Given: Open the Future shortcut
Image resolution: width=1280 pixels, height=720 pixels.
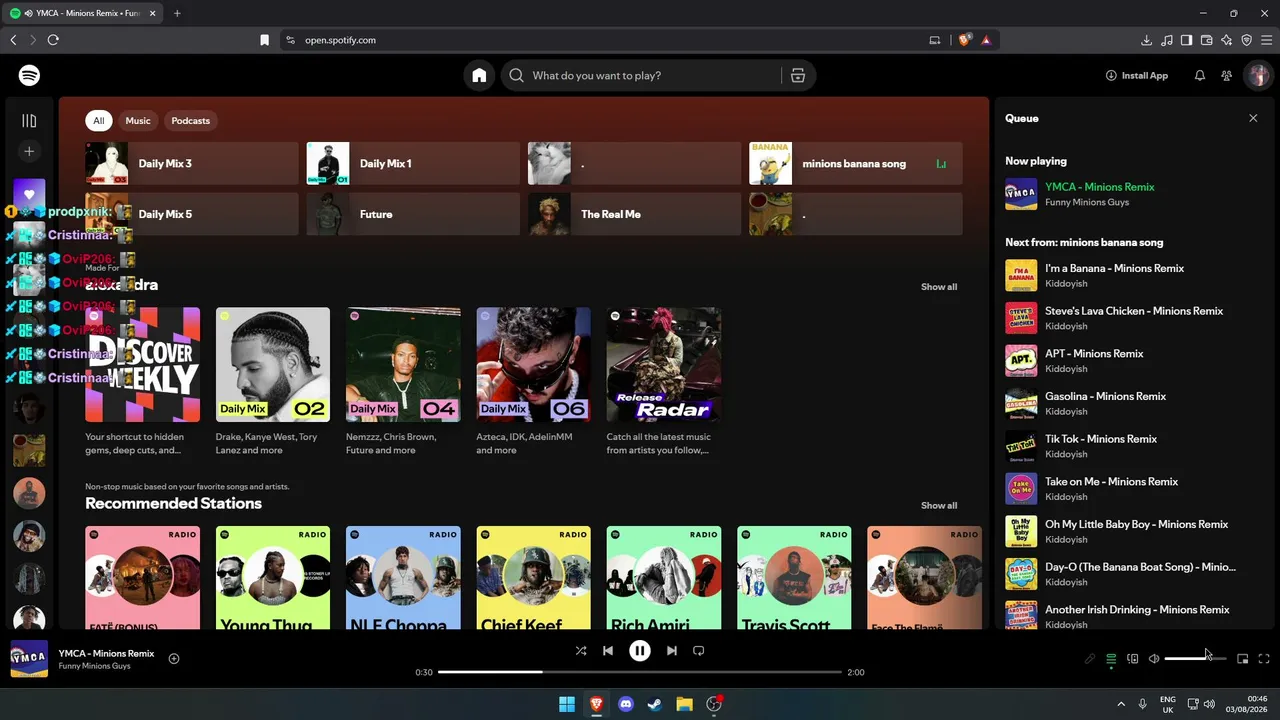Looking at the screenshot, I should (413, 214).
